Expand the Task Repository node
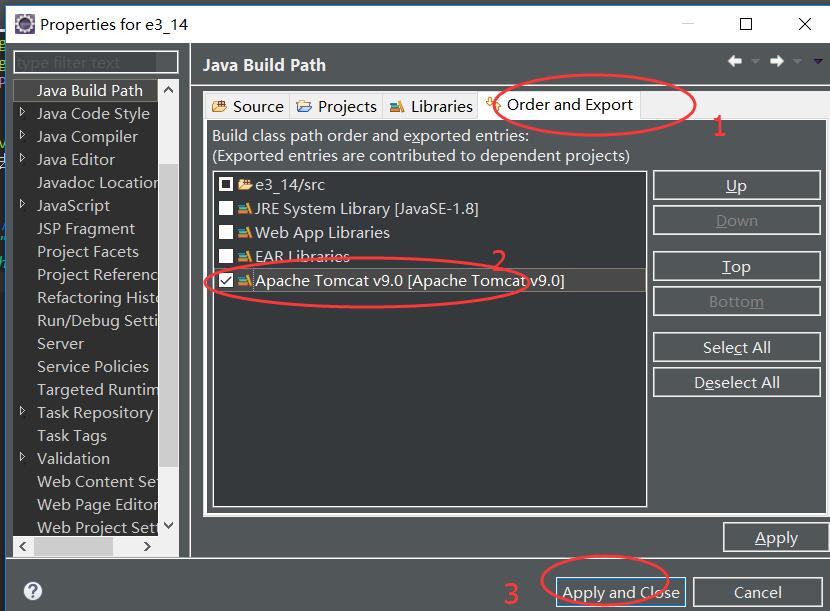Image resolution: width=830 pixels, height=611 pixels. point(22,411)
